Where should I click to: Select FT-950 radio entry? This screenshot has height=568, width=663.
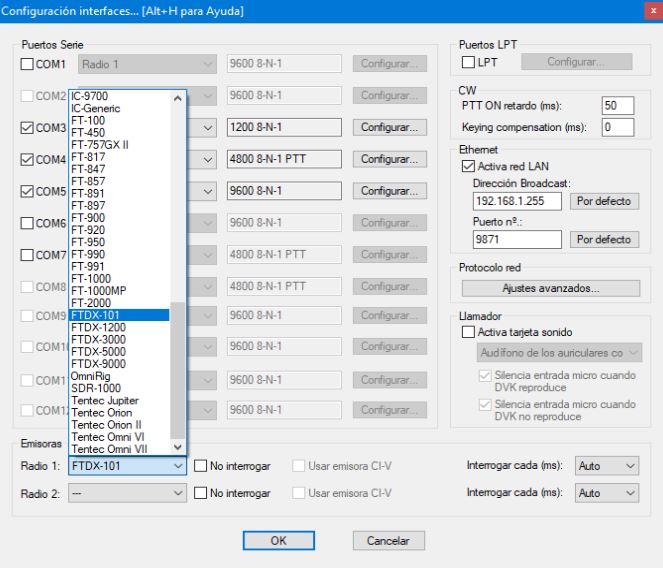120,242
